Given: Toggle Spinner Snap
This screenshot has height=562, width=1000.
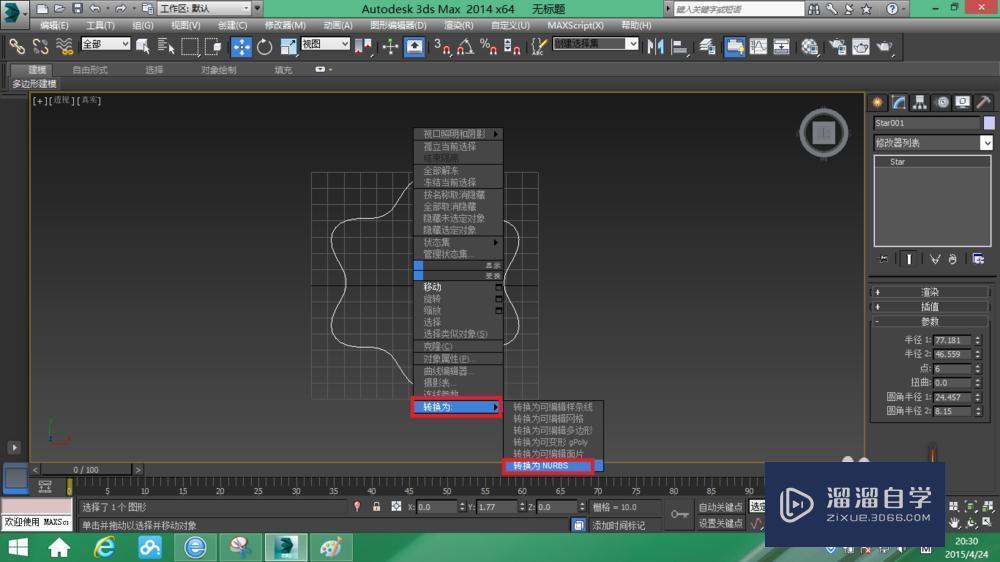Looking at the screenshot, I should tap(512, 47).
